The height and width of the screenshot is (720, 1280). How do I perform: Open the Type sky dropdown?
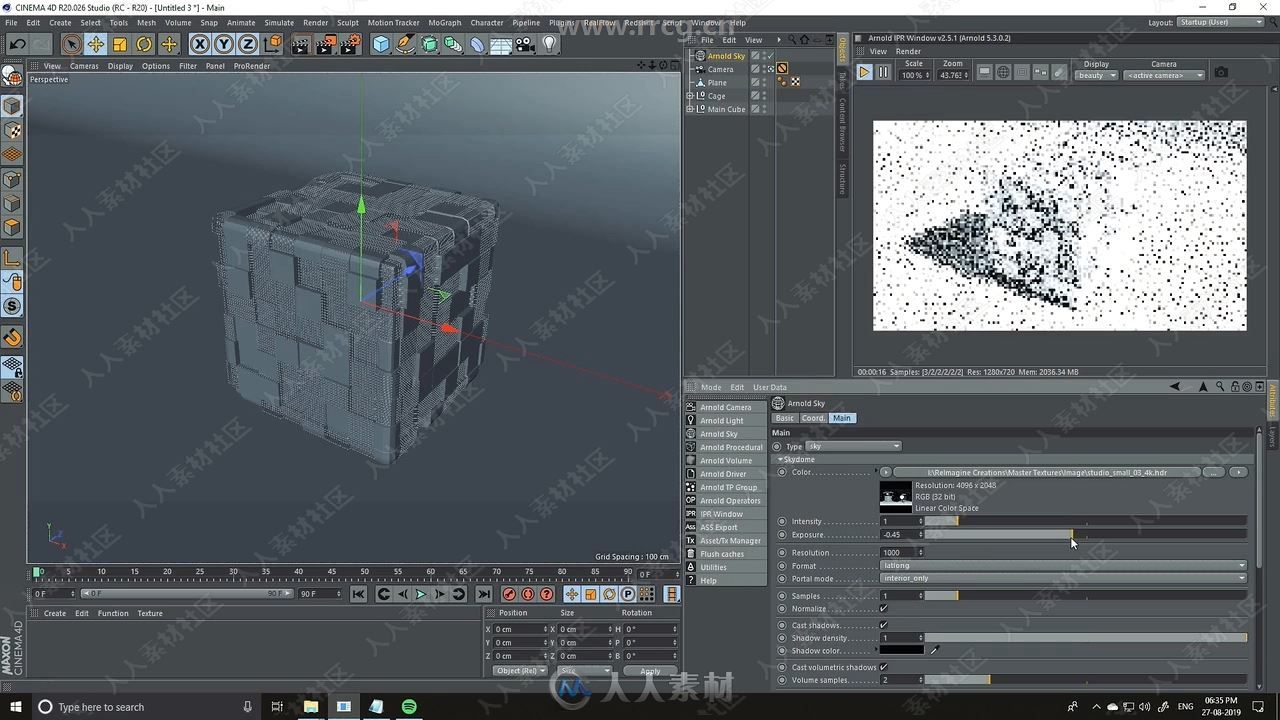[x=853, y=446]
